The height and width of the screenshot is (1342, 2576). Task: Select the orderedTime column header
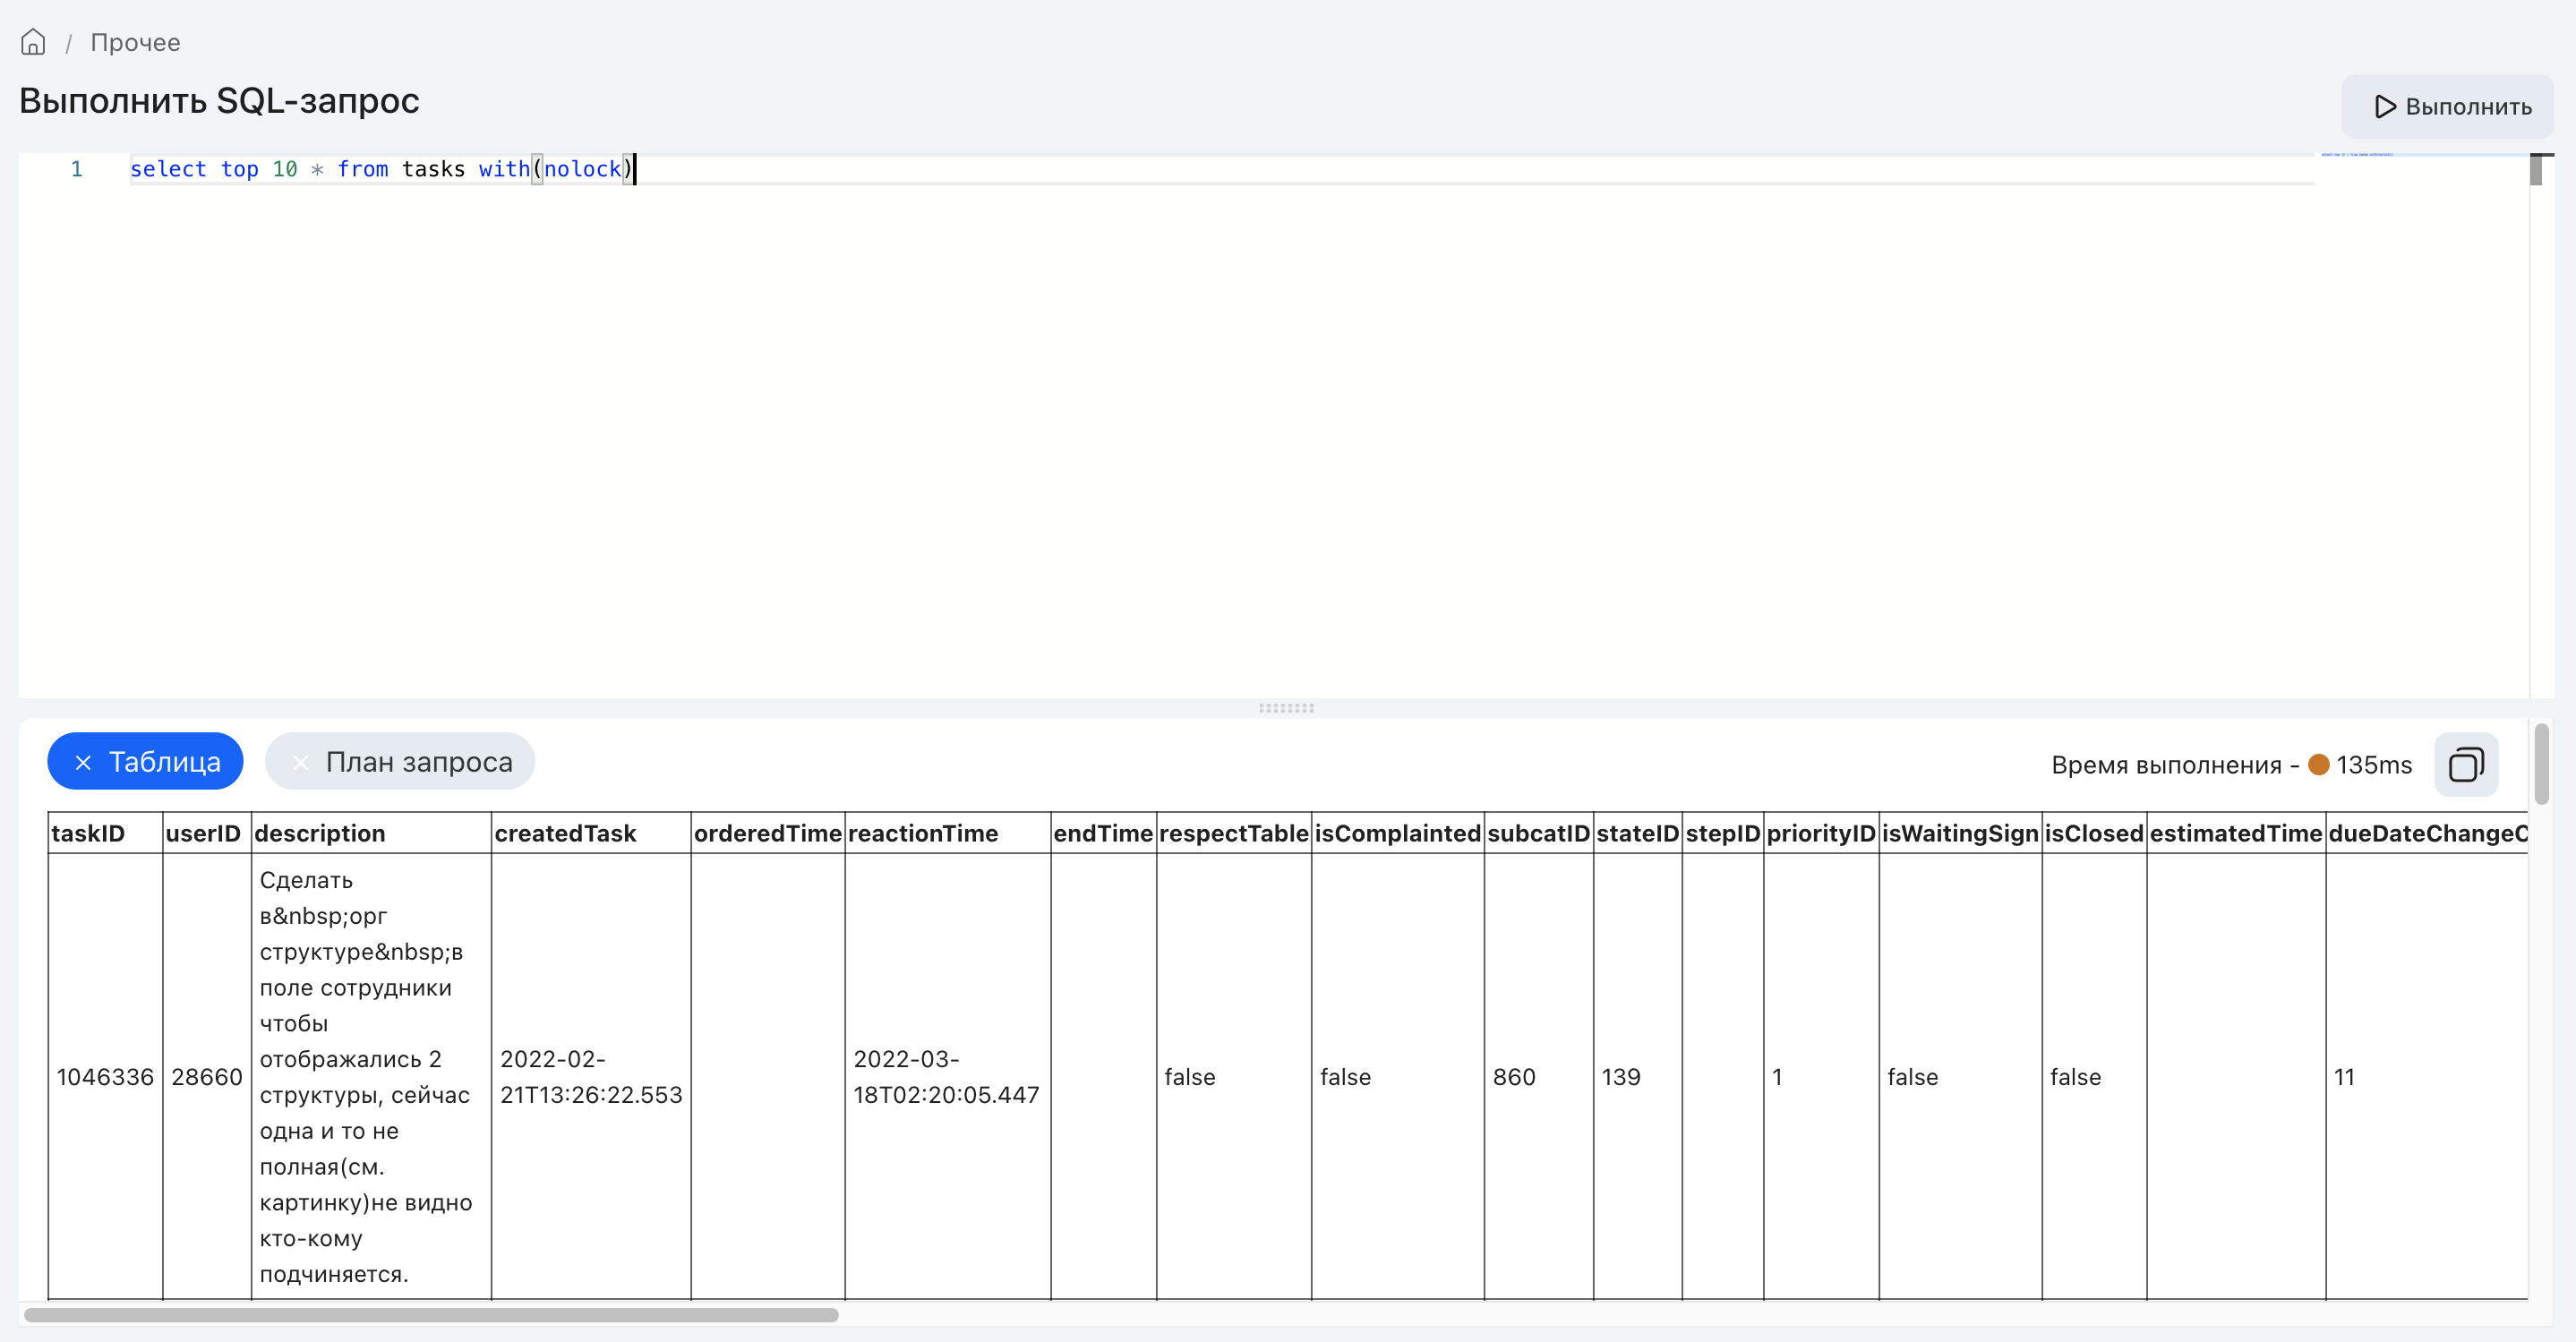pos(768,833)
